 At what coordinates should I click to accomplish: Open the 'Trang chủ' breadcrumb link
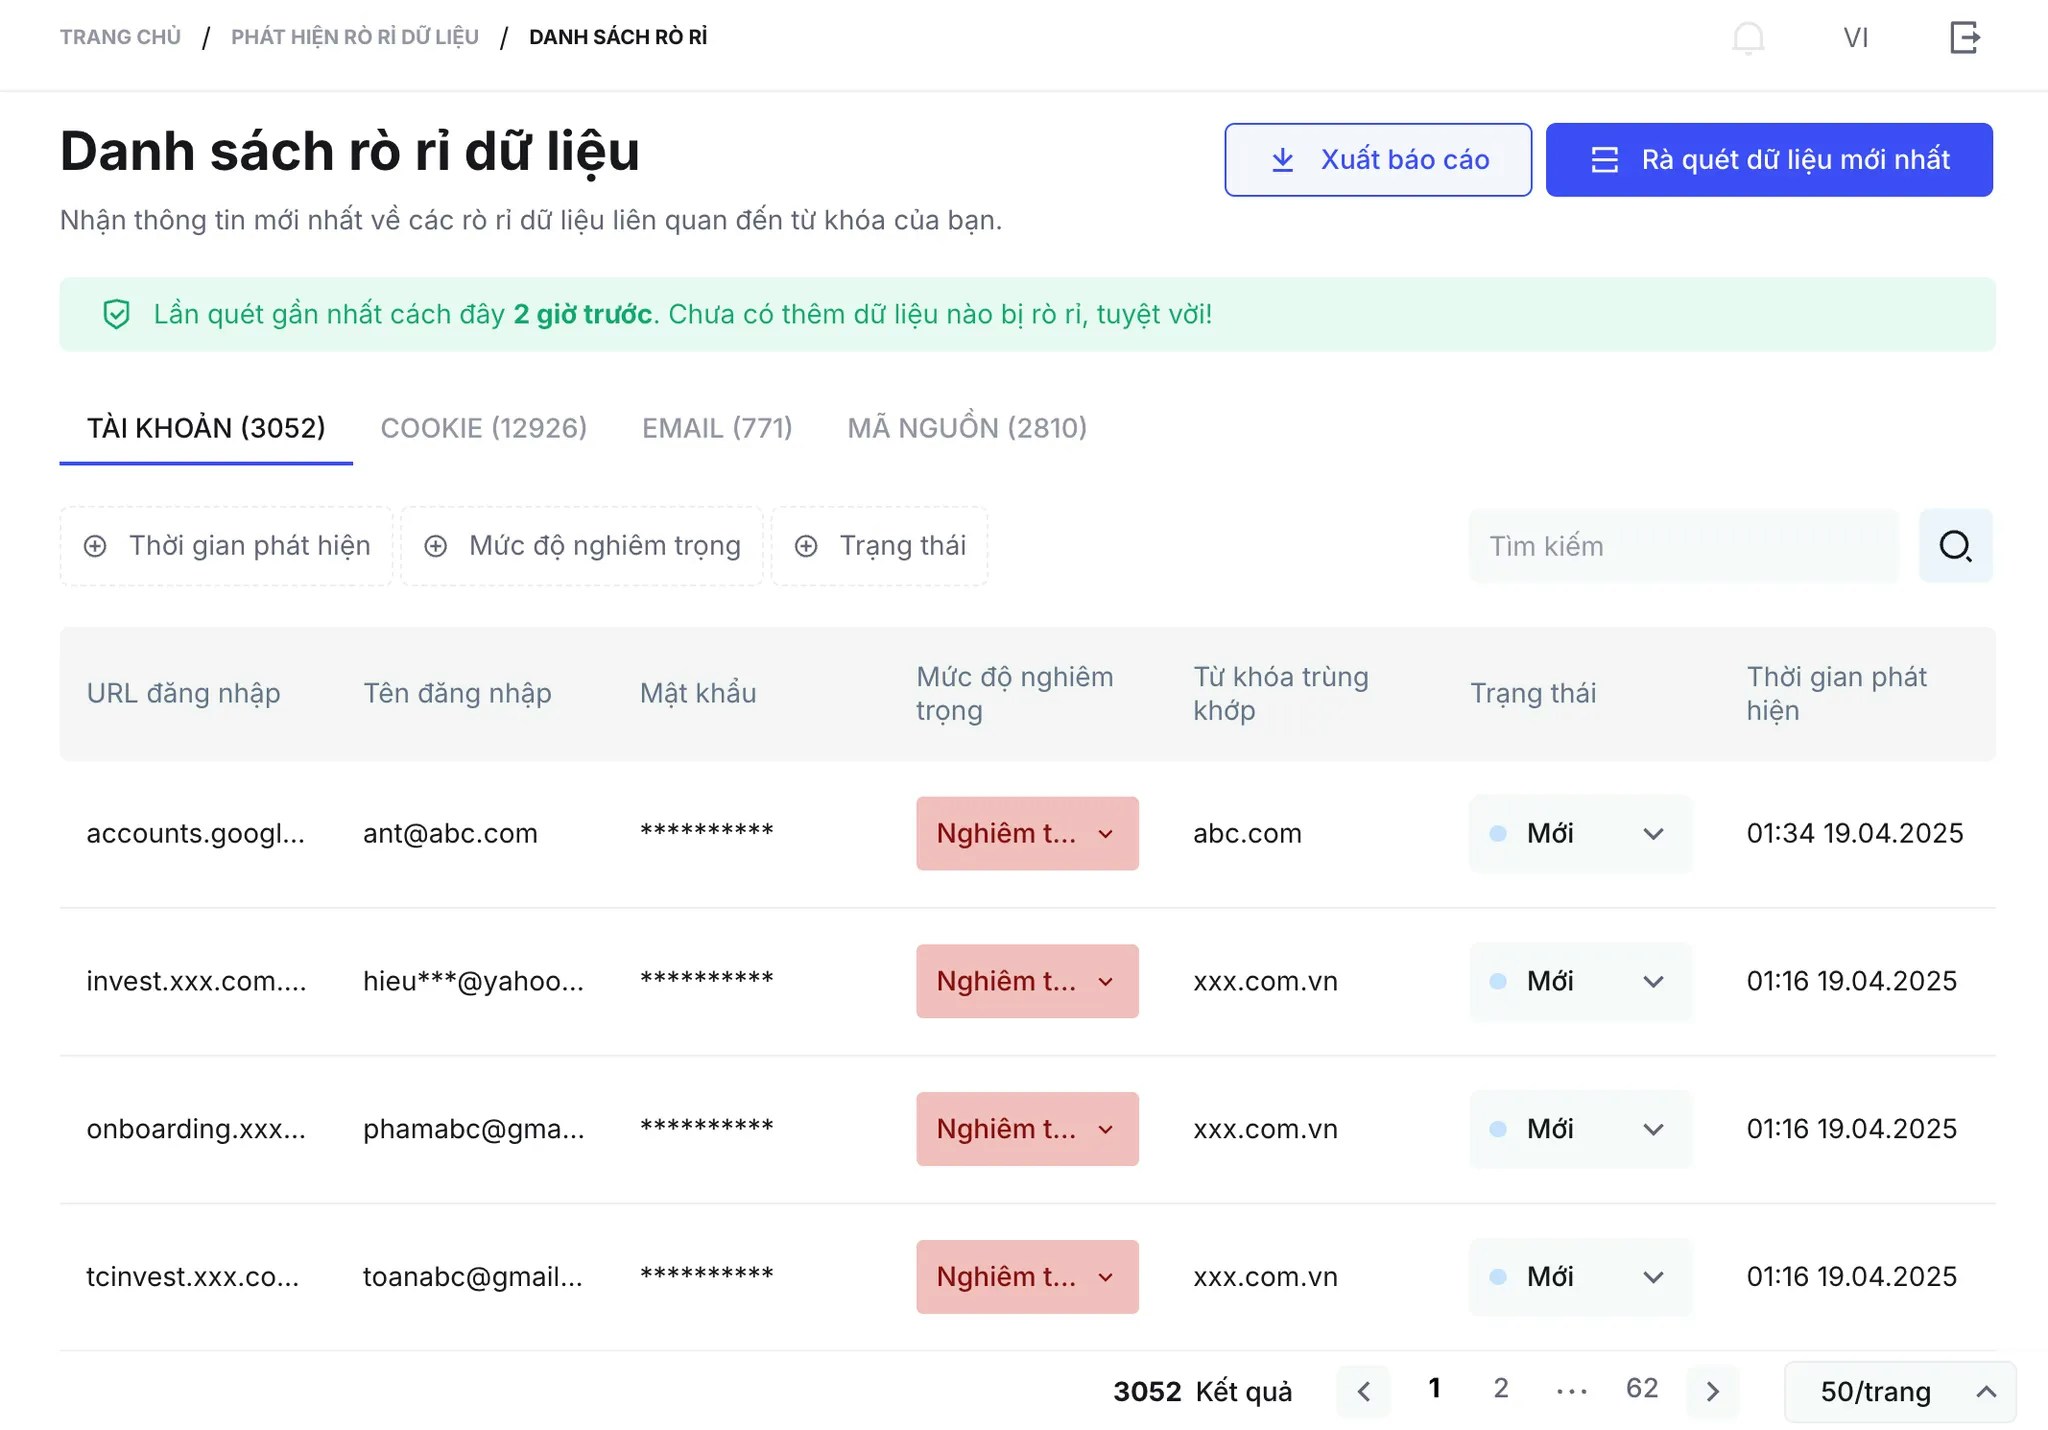point(120,36)
